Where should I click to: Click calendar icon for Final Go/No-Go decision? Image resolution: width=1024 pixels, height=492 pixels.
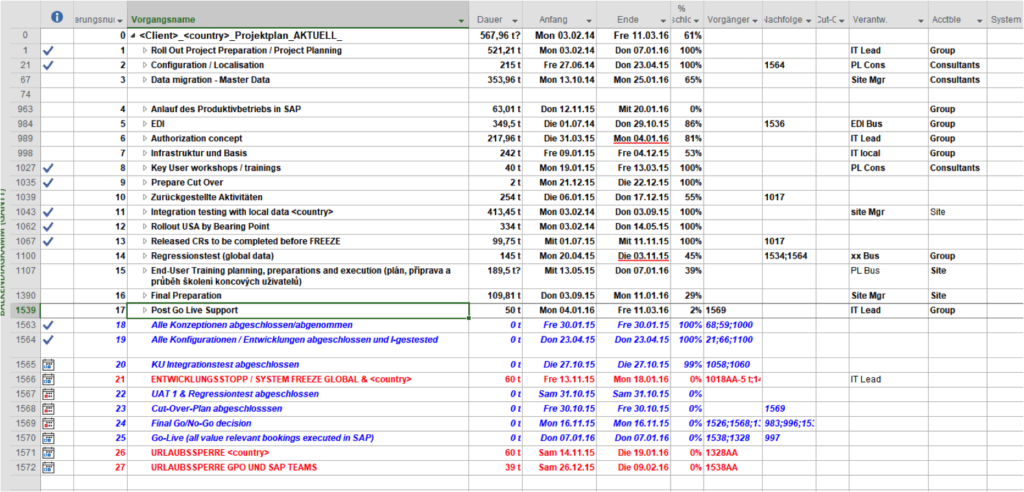click(47, 423)
